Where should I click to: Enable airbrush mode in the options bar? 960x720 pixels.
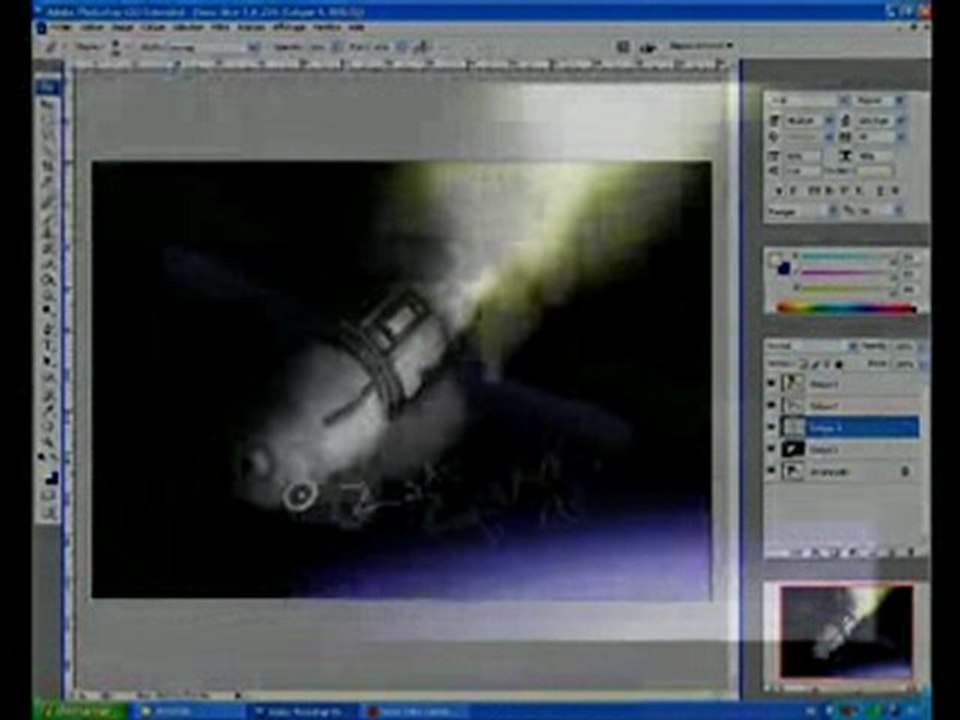point(422,47)
